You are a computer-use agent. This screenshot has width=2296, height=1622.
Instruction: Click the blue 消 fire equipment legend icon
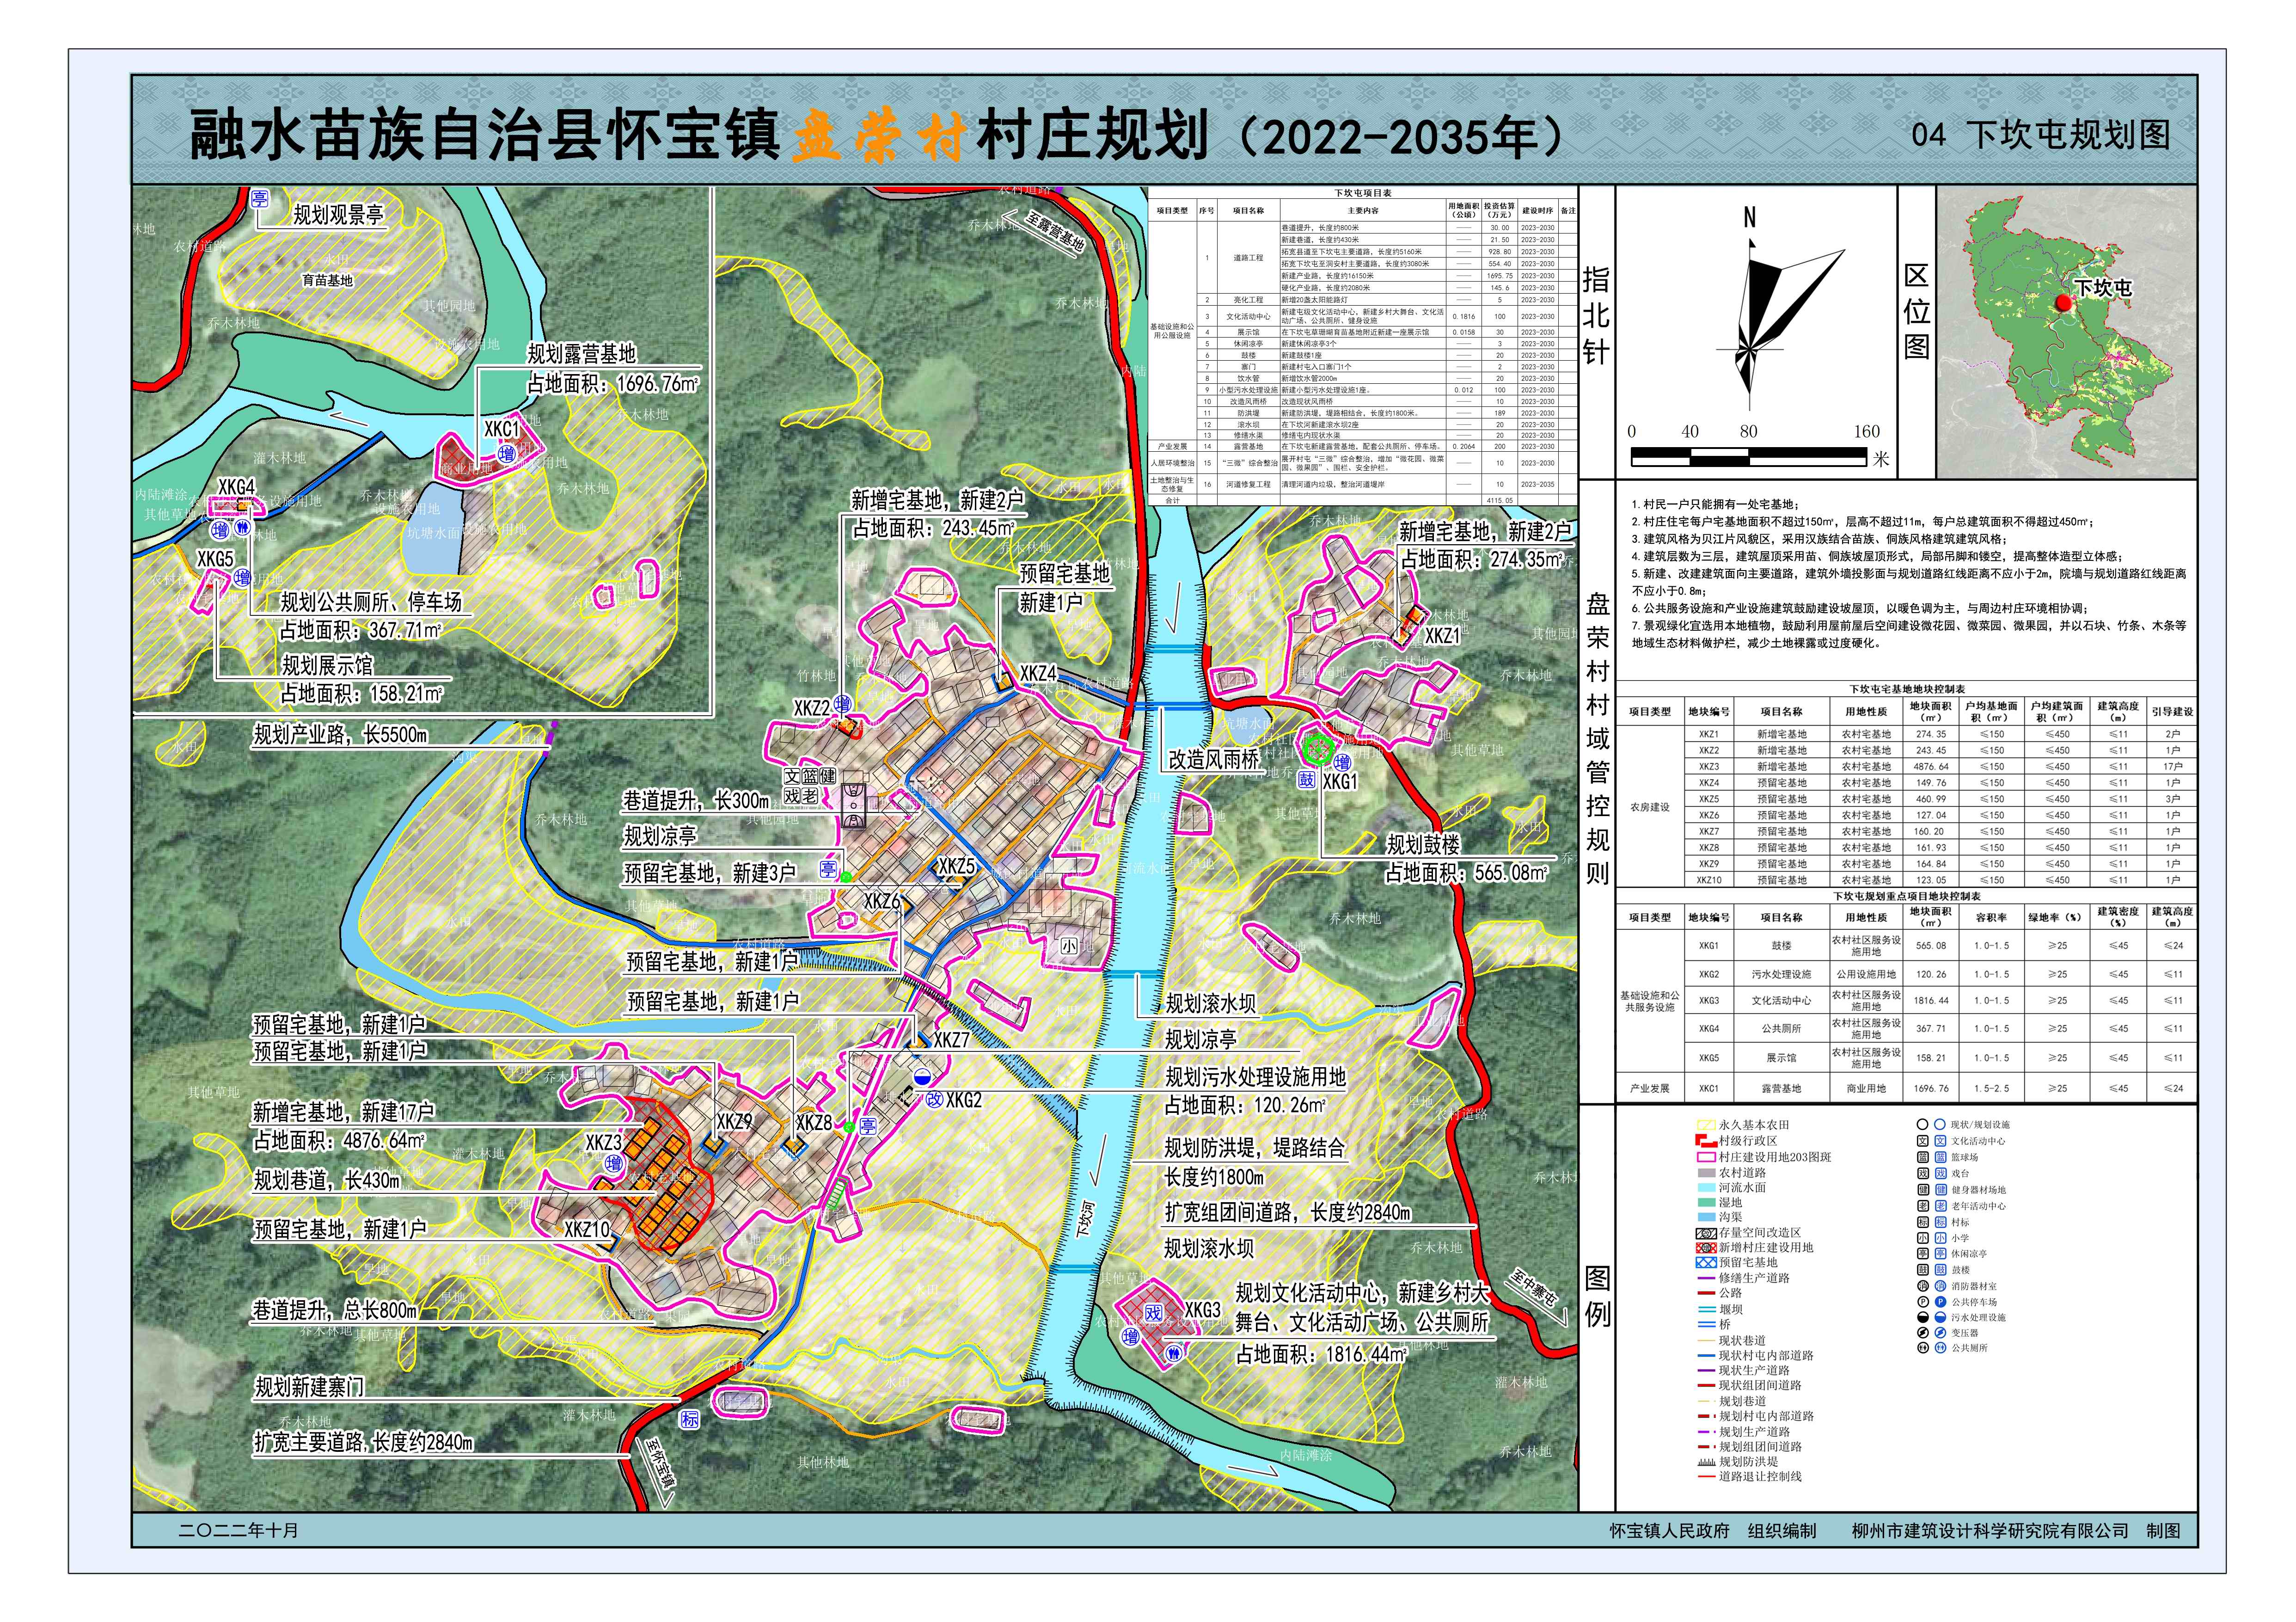[x=1940, y=1286]
